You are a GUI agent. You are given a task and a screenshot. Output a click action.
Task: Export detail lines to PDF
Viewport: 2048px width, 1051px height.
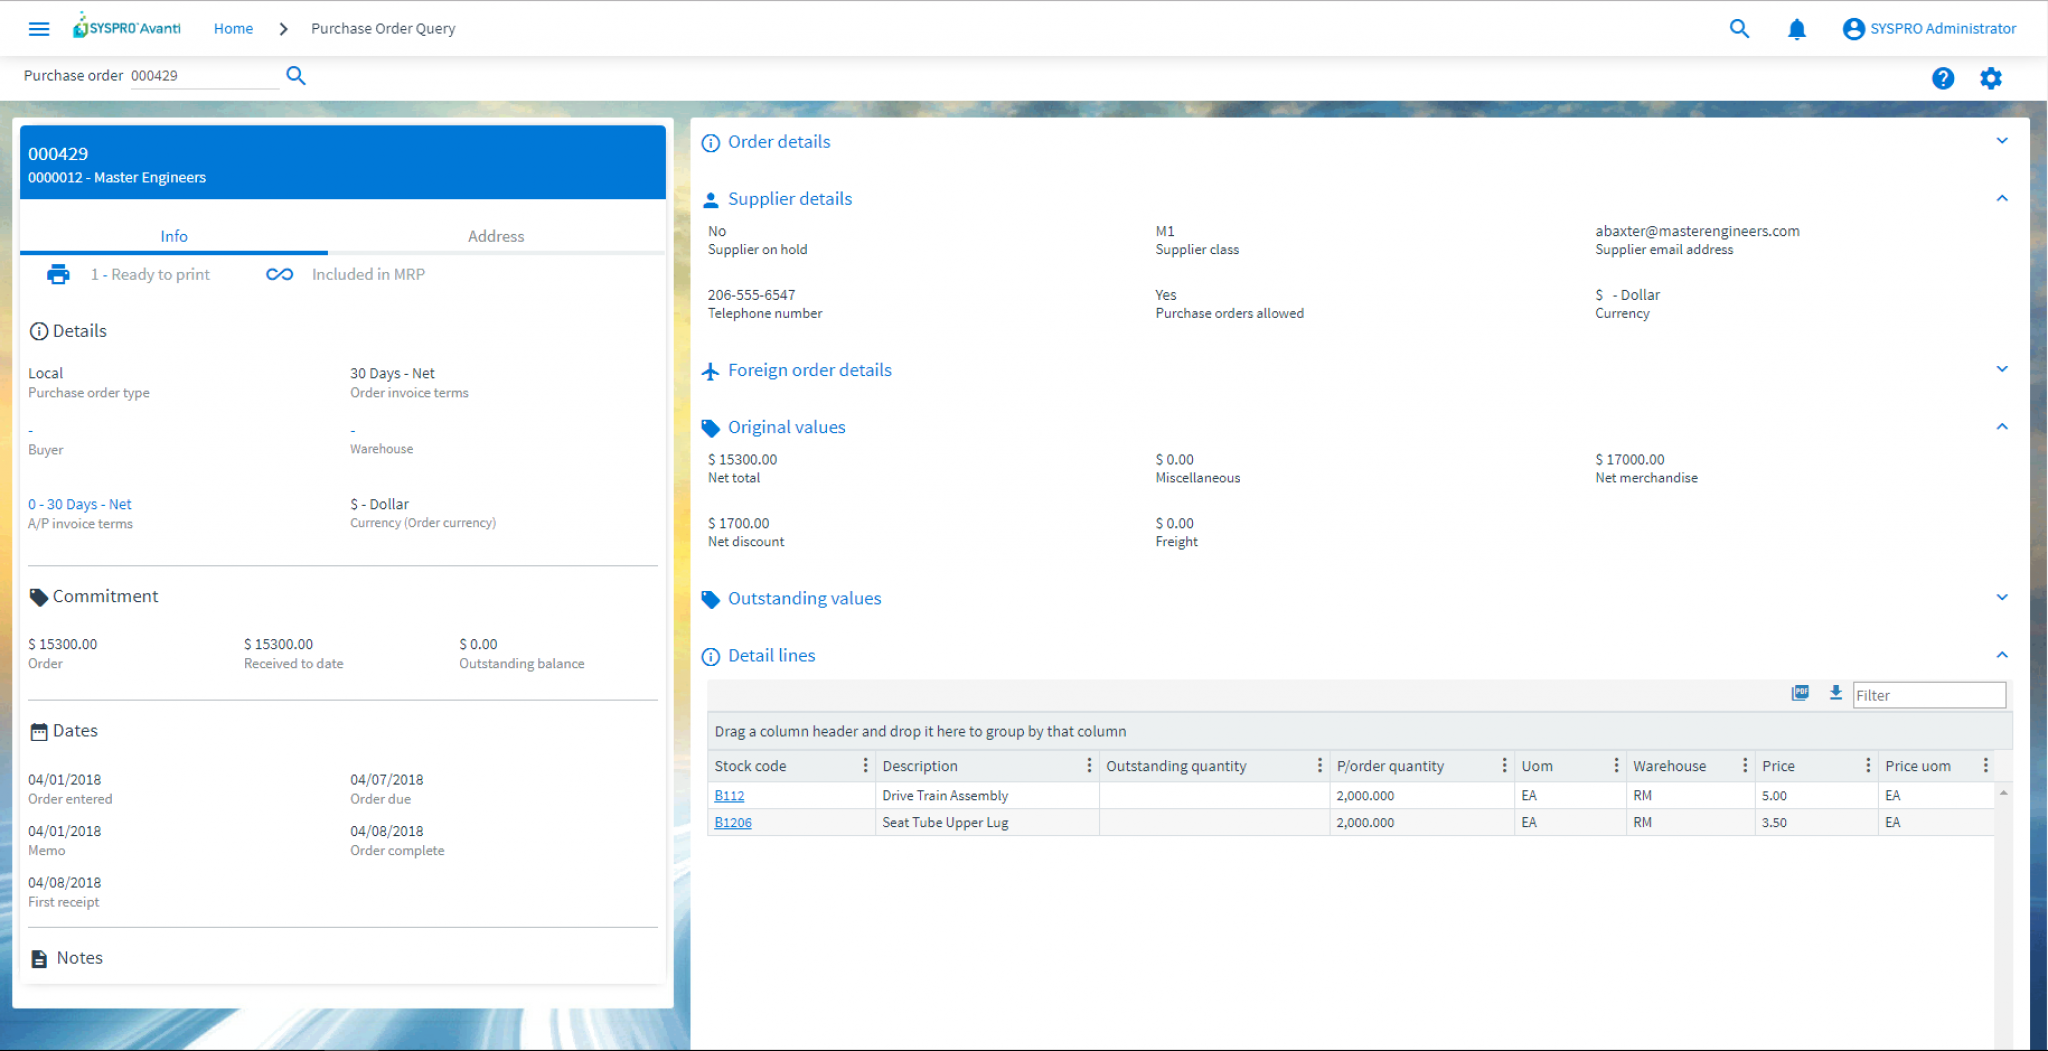[1799, 692]
